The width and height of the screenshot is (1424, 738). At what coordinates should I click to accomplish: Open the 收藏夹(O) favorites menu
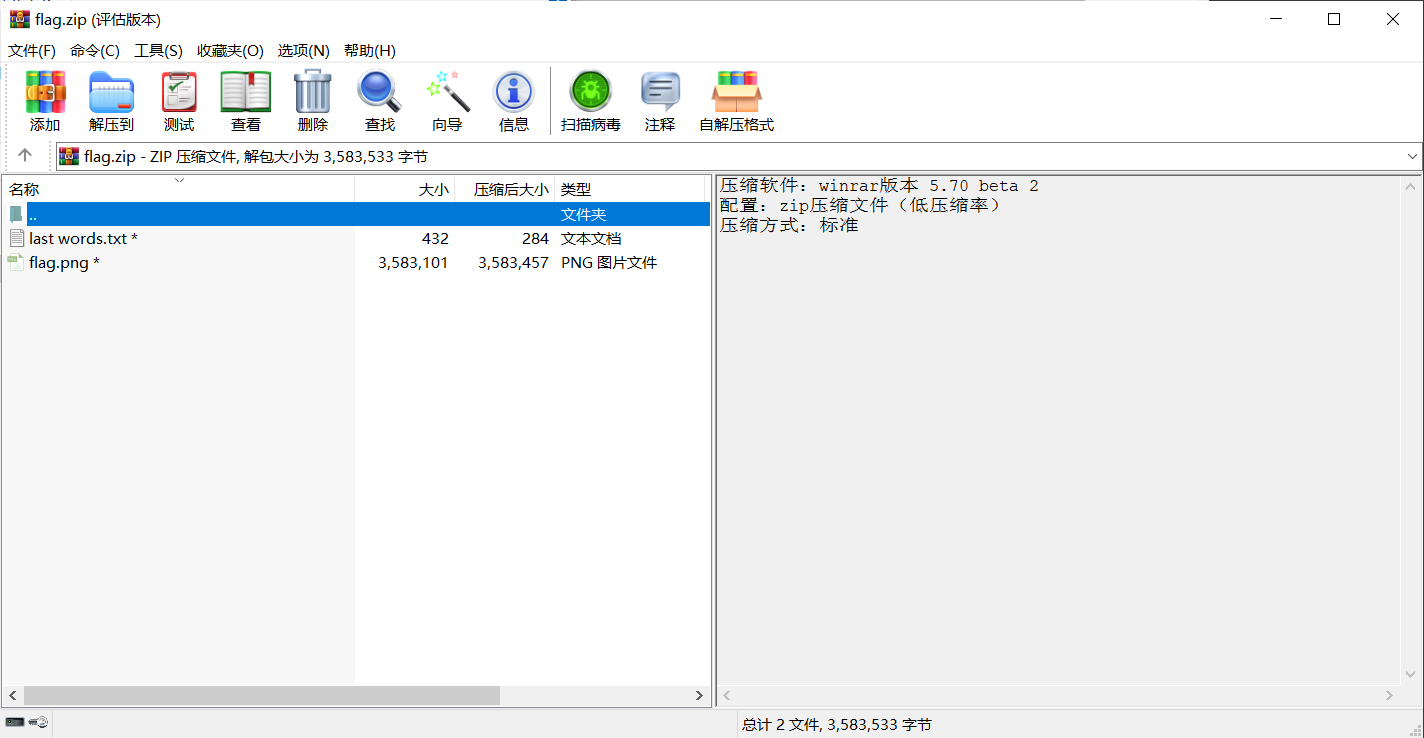pos(230,51)
